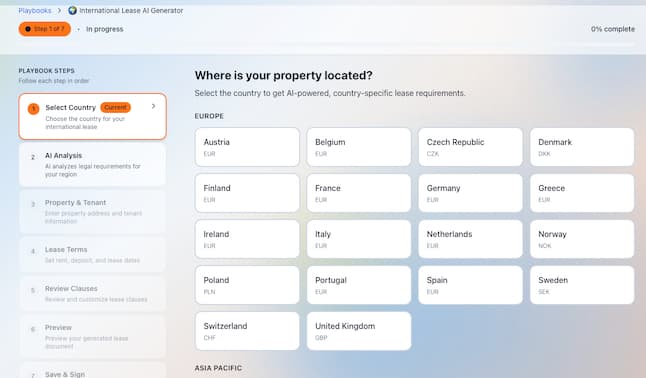Viewport: 646px width, 378px height.
Task: Open the Property & Tenant step
Action: coord(93,211)
